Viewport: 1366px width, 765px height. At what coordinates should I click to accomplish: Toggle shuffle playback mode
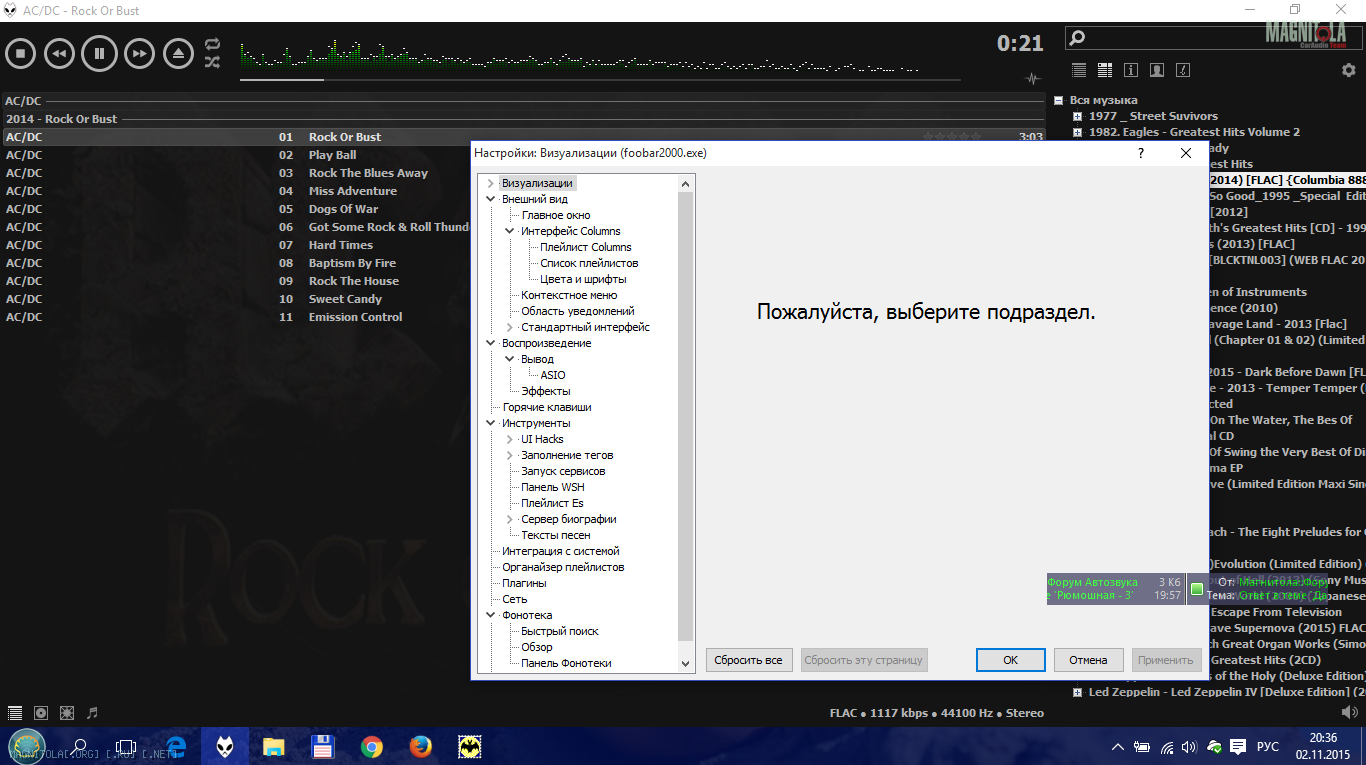click(212, 62)
